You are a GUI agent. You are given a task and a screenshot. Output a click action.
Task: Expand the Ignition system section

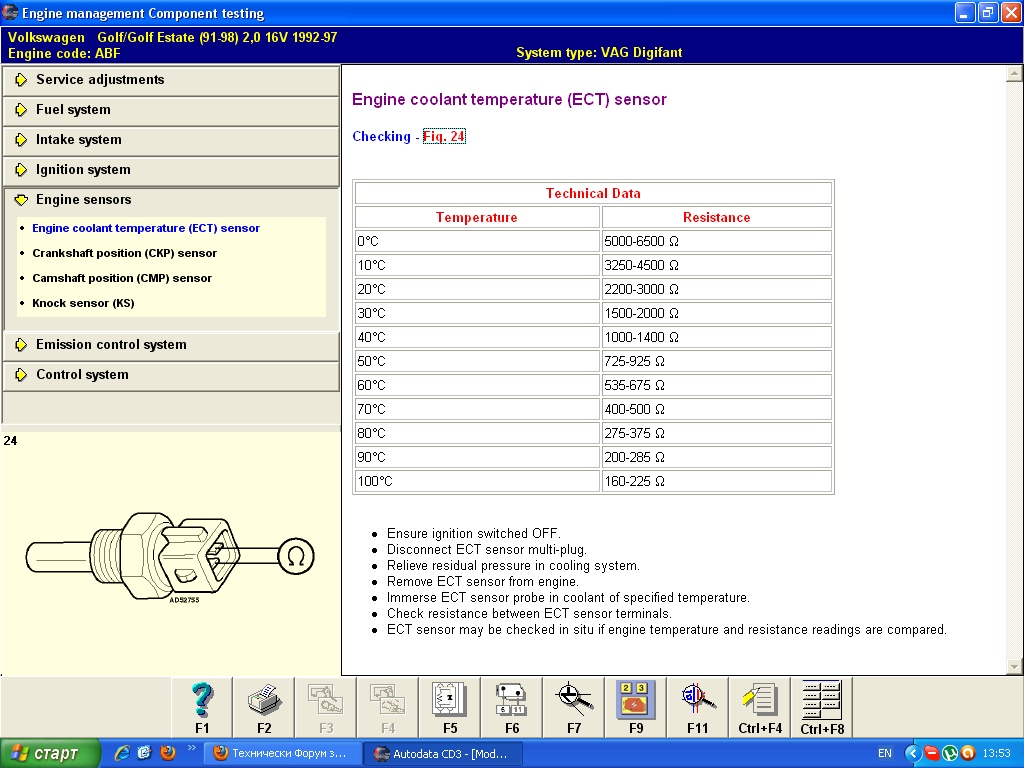[x=83, y=170]
